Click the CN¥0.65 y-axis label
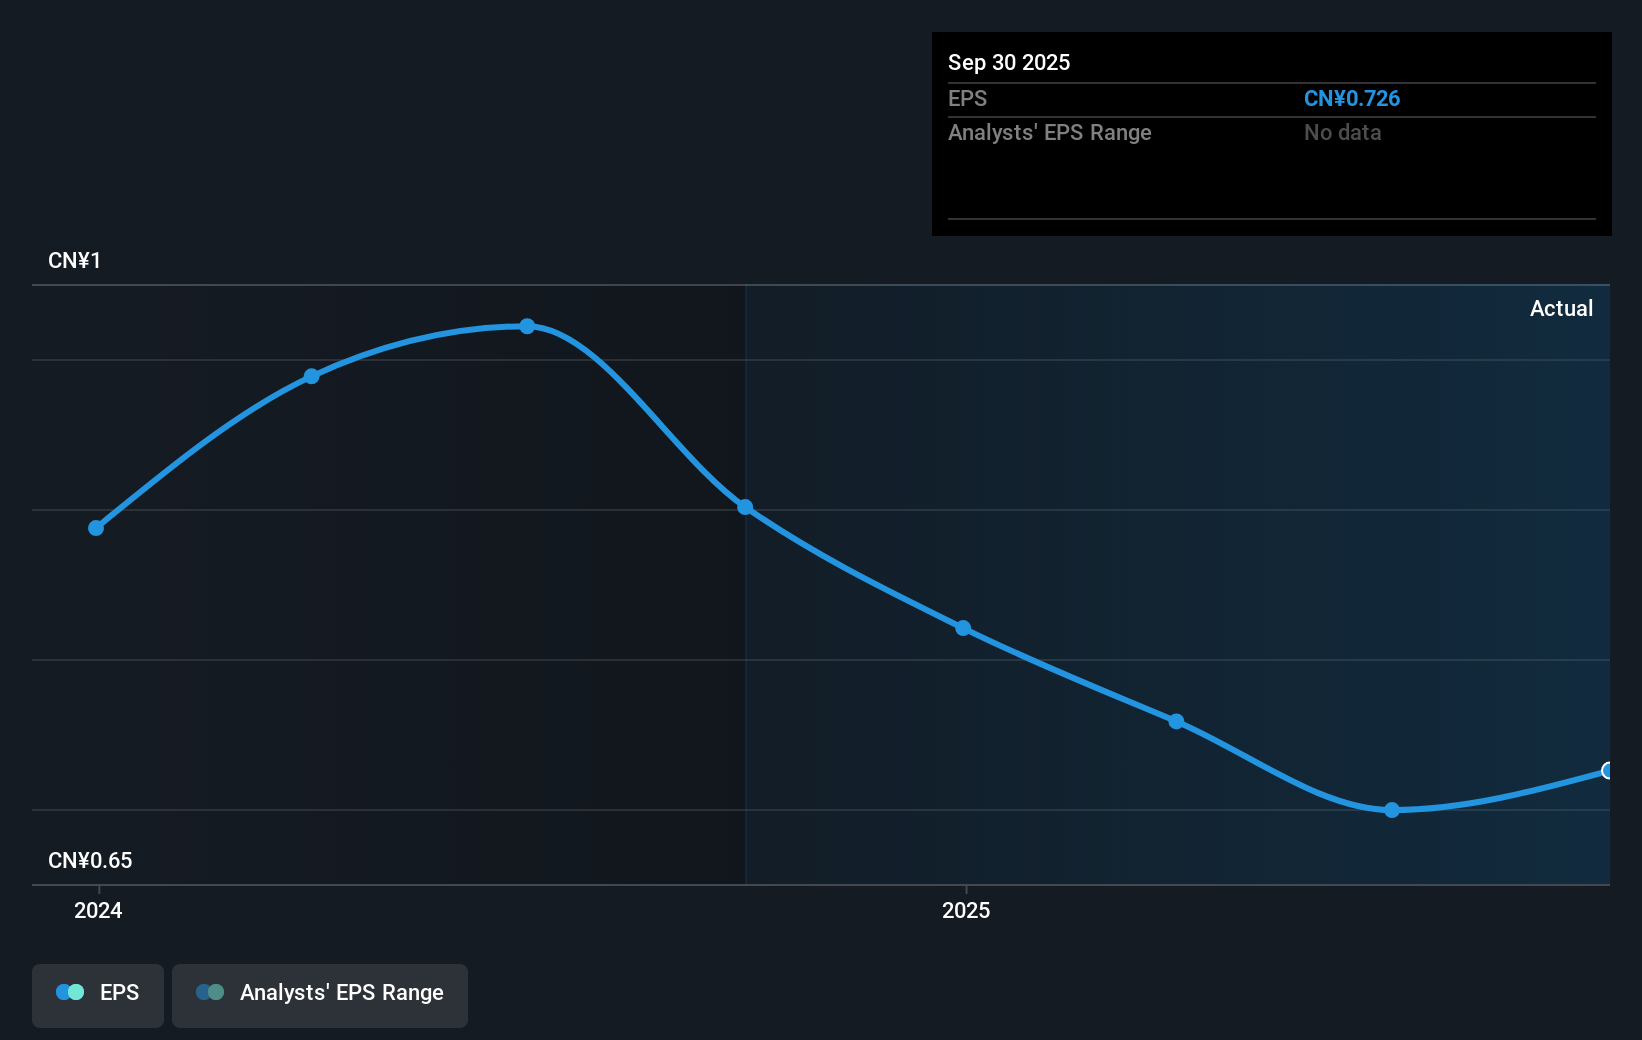Screen dimensions: 1642x1040 (x=90, y=860)
